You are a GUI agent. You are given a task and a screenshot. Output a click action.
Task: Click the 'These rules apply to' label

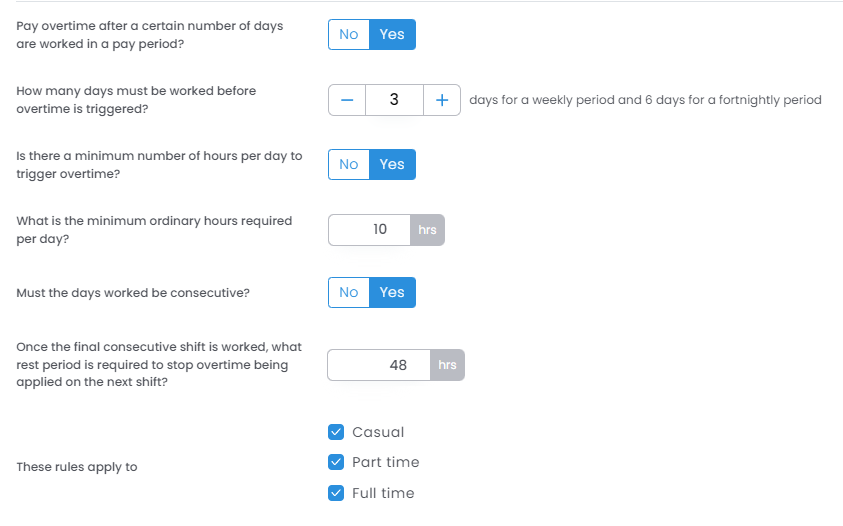tap(77, 467)
